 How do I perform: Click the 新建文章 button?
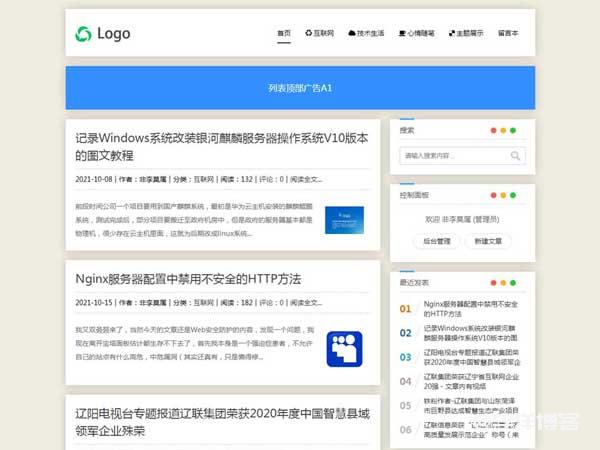(x=493, y=241)
